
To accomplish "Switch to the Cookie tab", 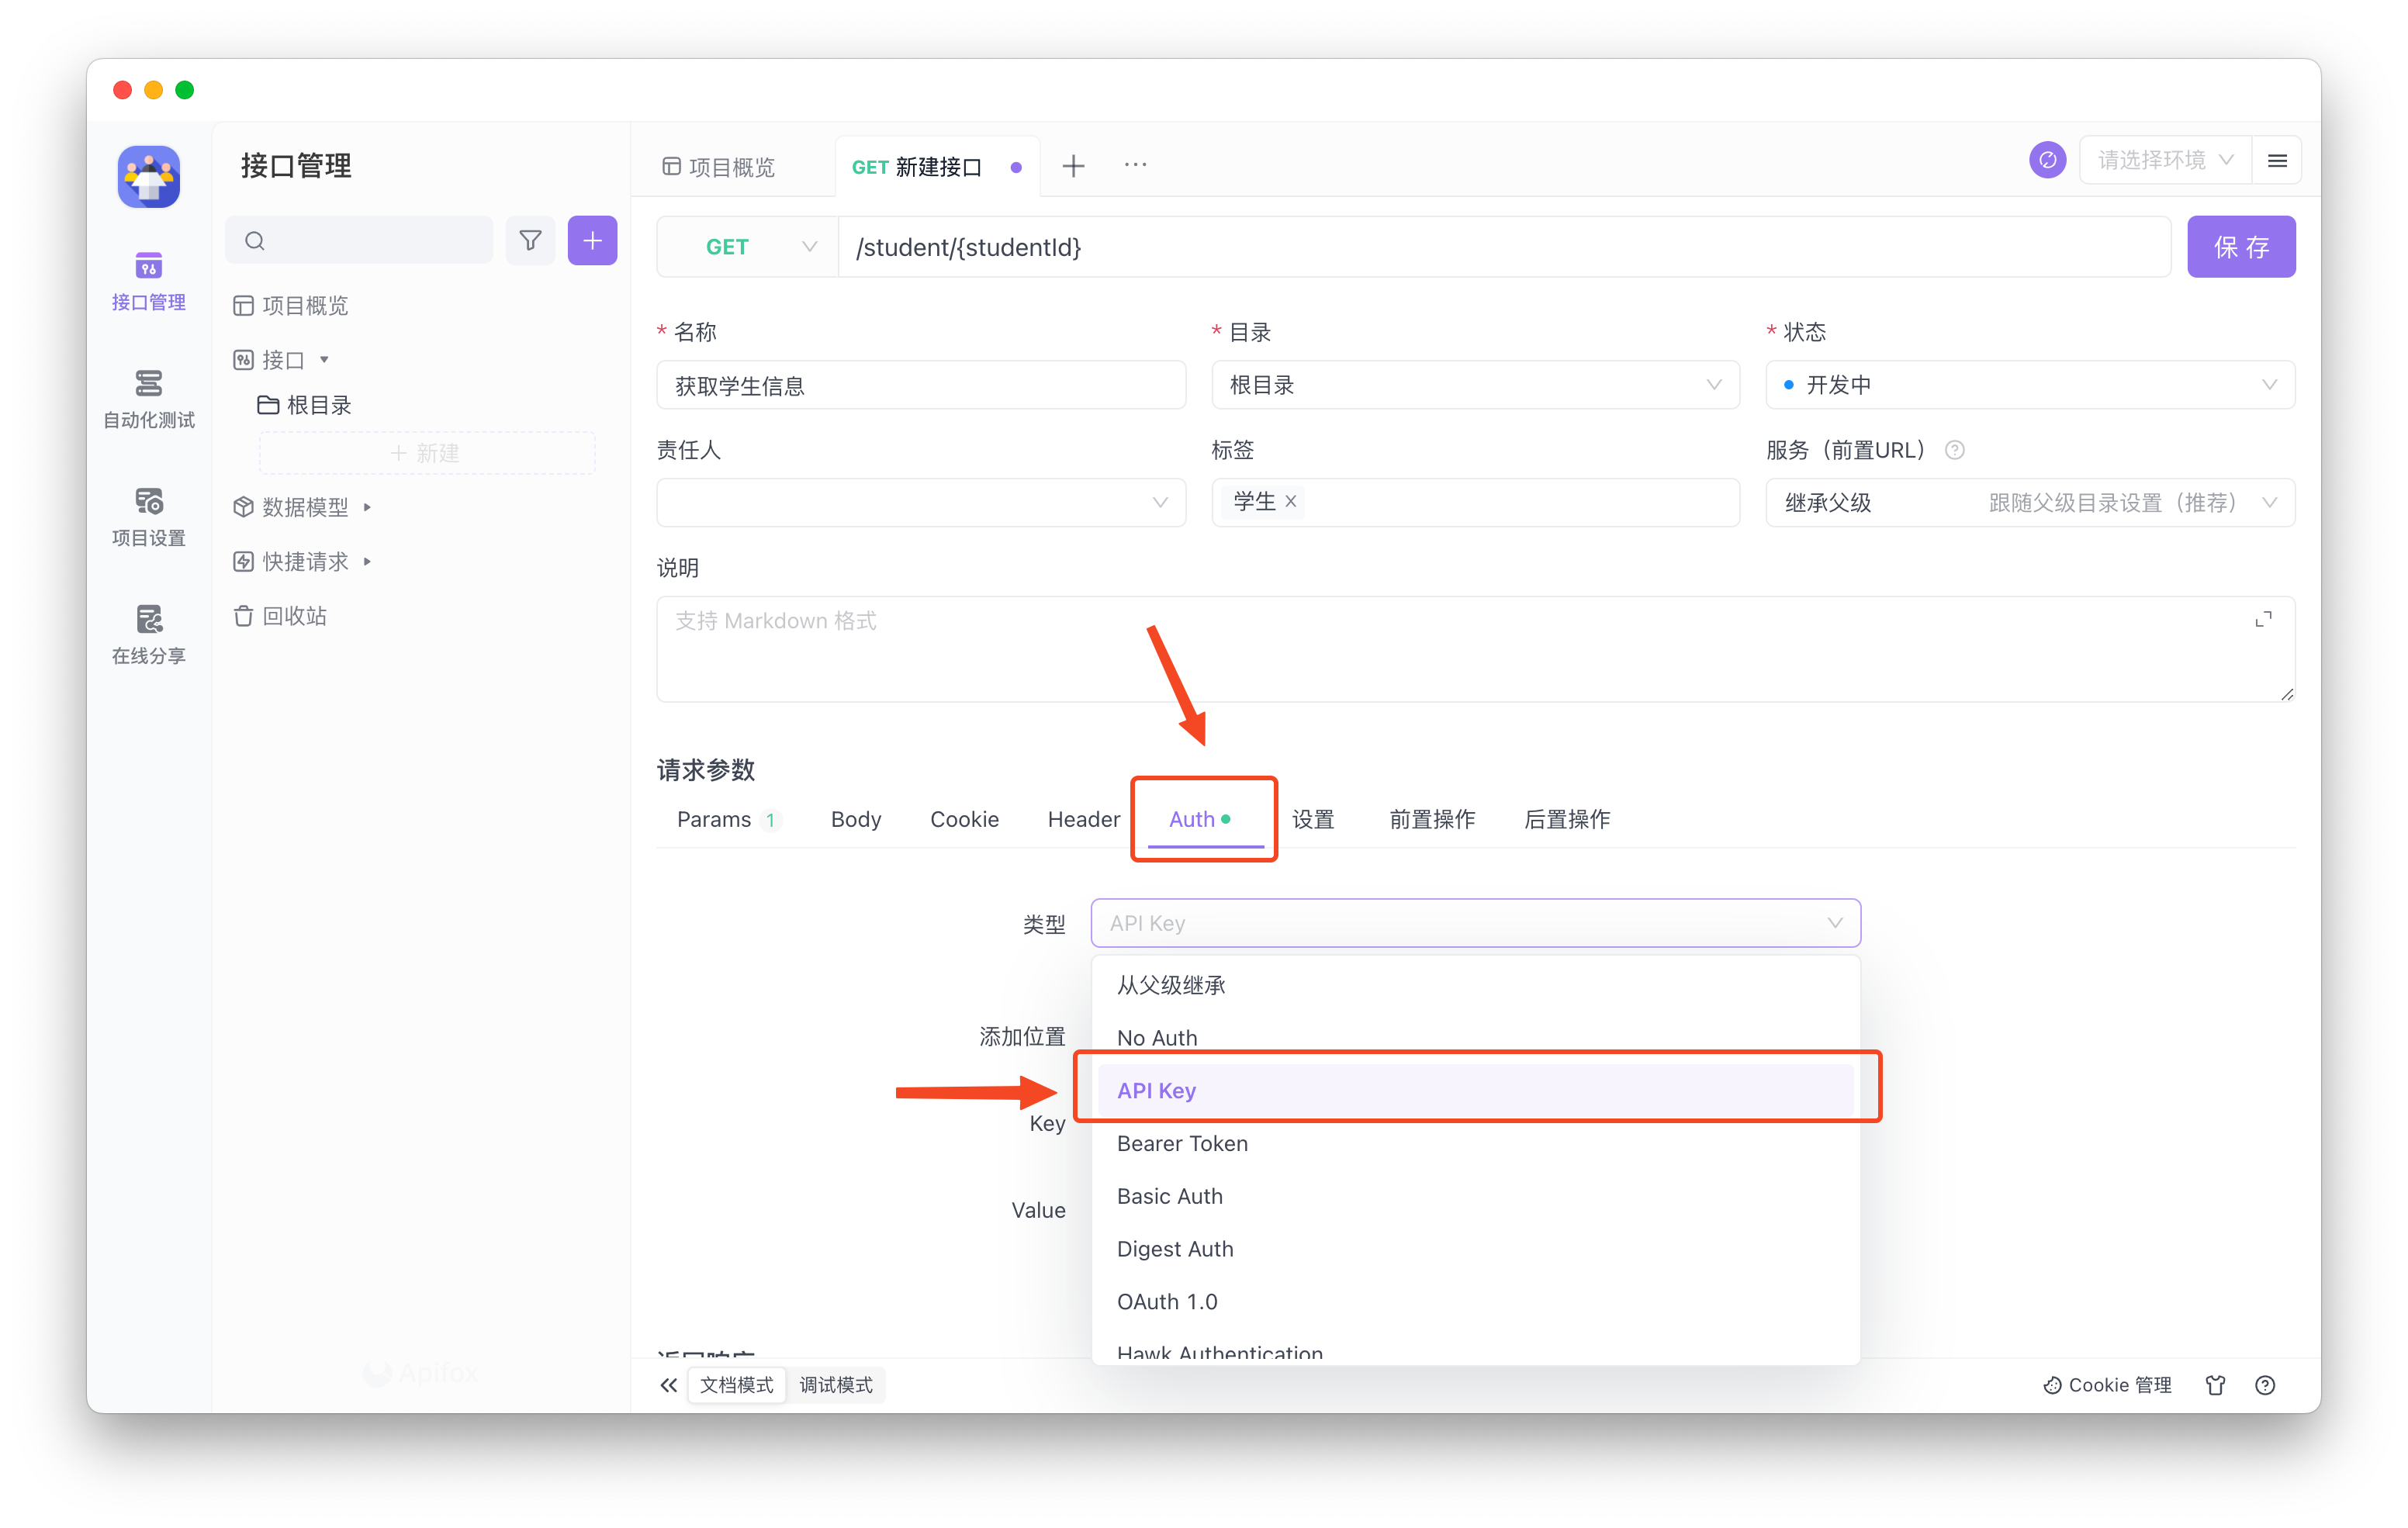I will pyautogui.click(x=964, y=819).
